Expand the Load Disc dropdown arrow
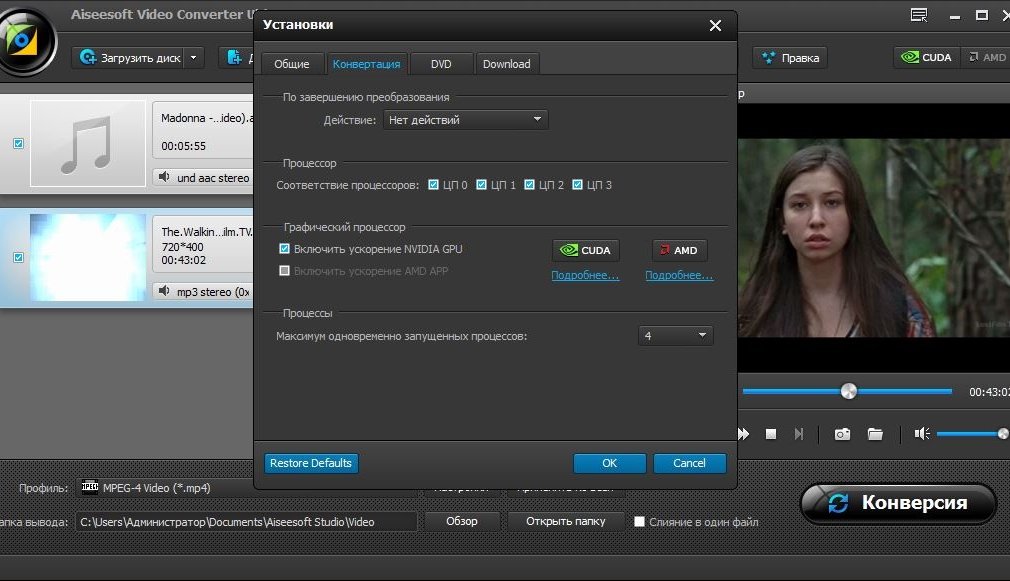Image resolution: width=1010 pixels, height=581 pixels. [193, 58]
